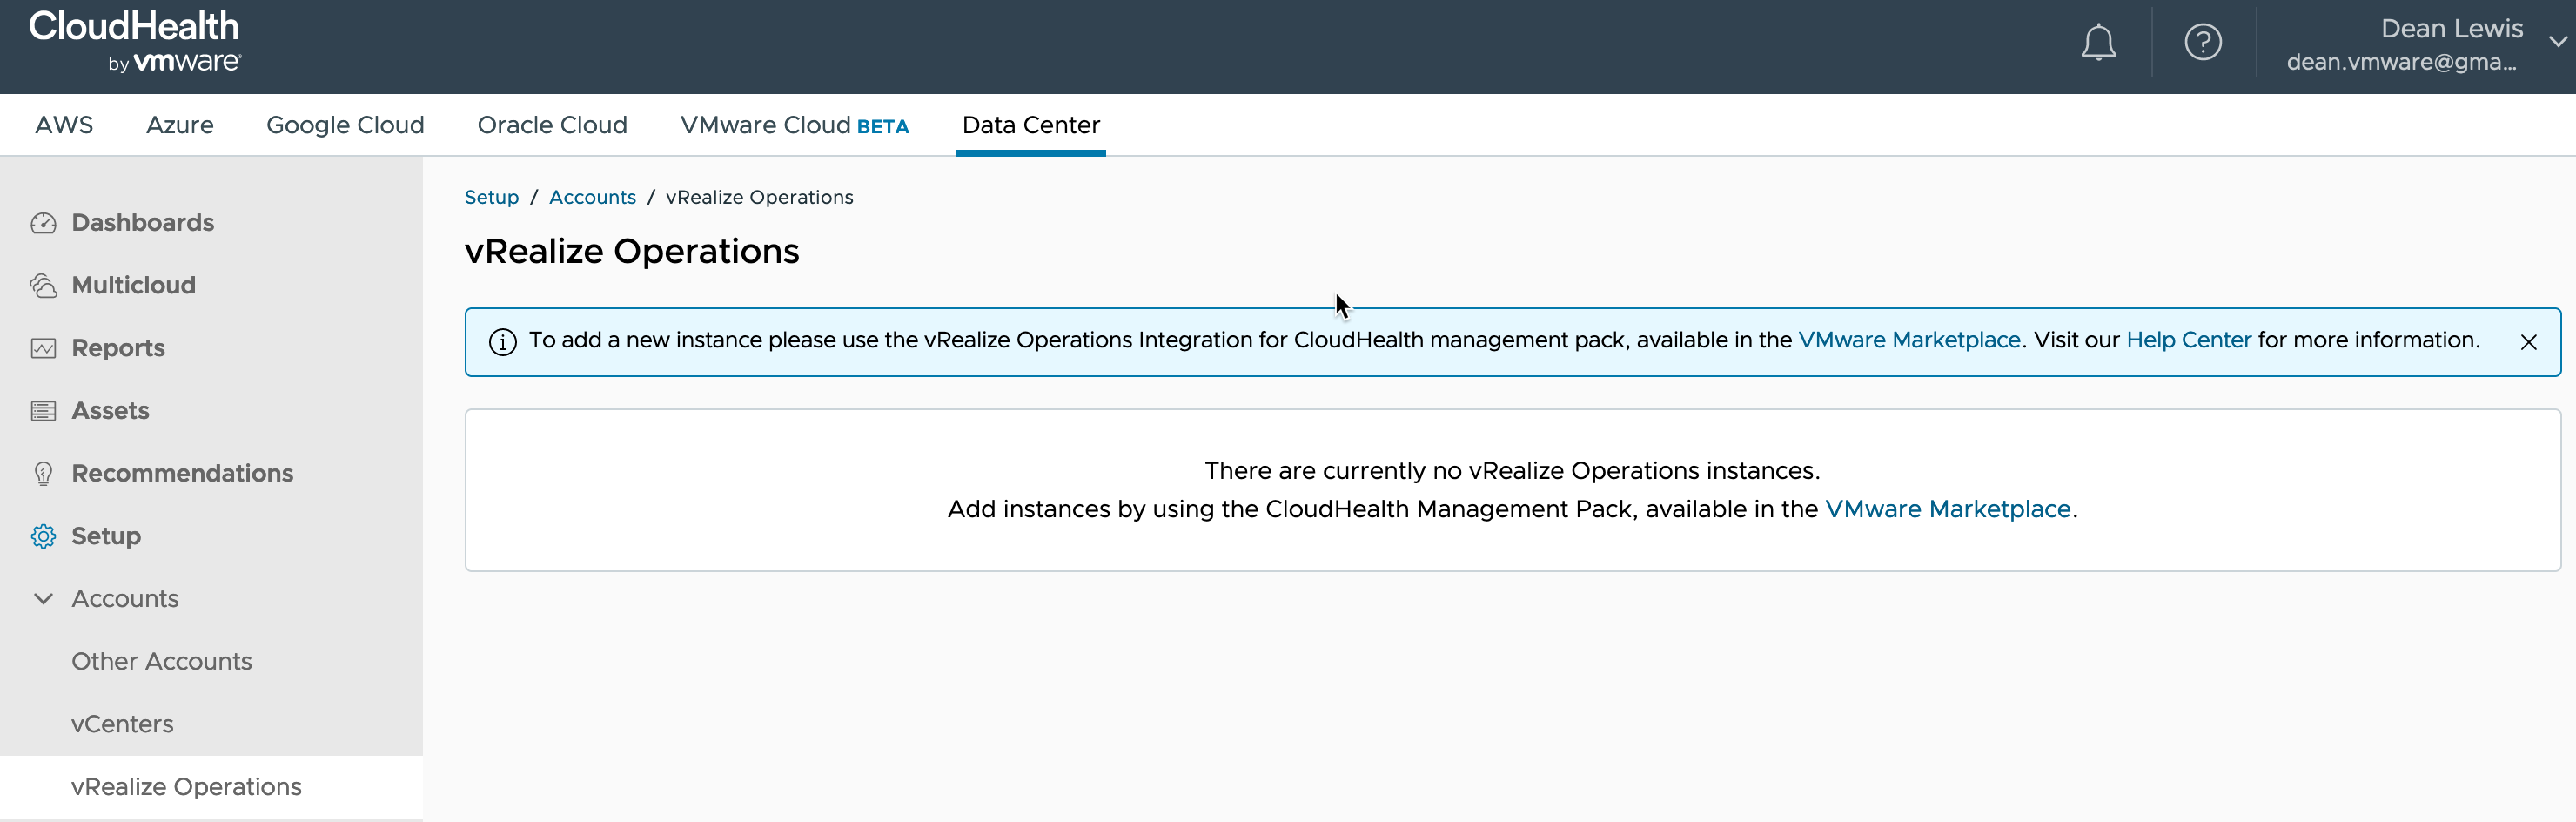Image resolution: width=2576 pixels, height=822 pixels.
Task: Switch to the Google Cloud tab
Action: [345, 125]
